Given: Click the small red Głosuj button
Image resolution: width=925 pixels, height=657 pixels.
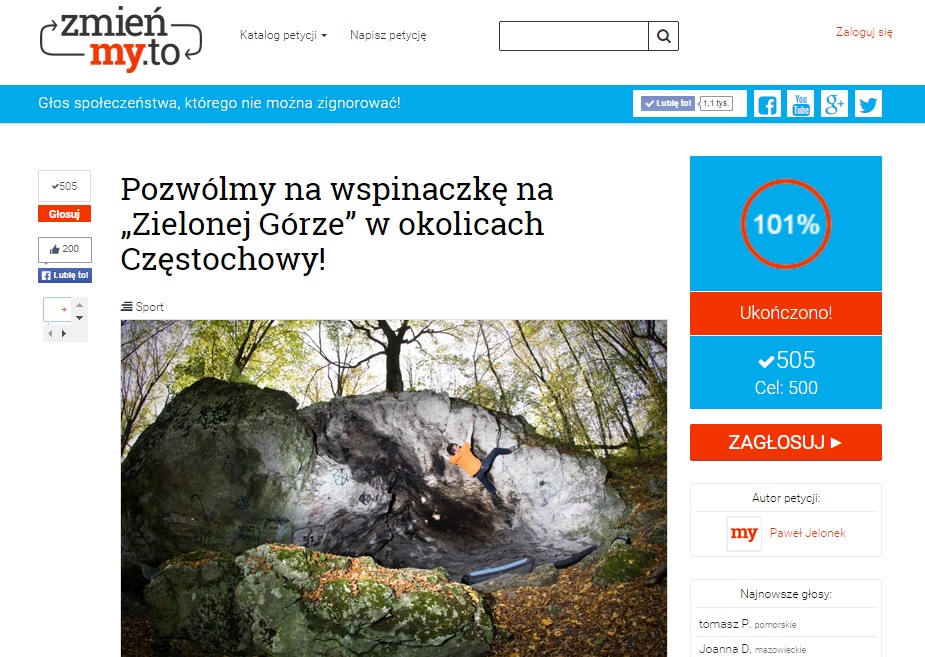Looking at the screenshot, I should 64,213.
